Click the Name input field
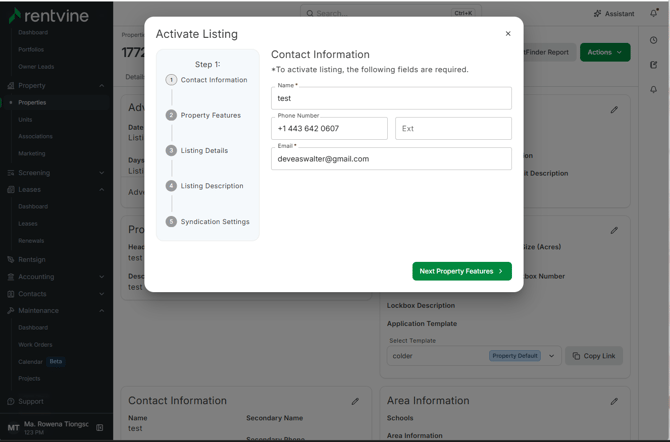 [x=391, y=98]
